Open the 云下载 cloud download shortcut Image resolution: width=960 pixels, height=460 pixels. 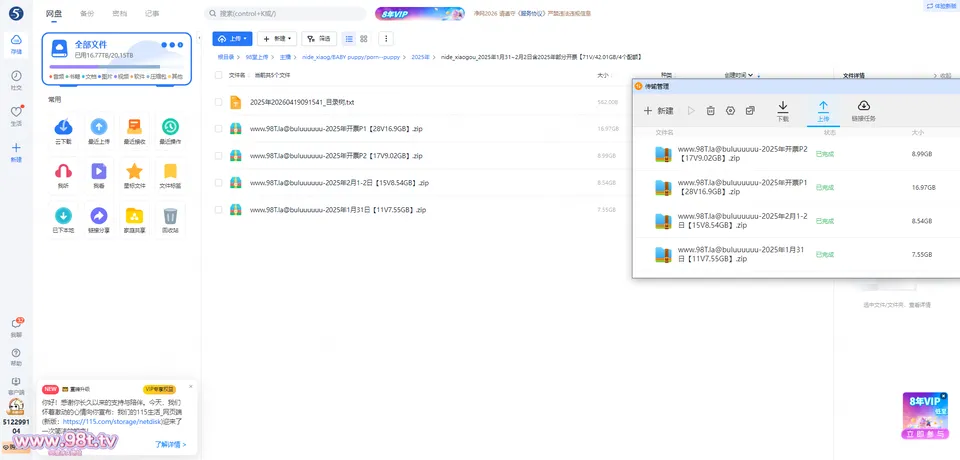pos(63,130)
